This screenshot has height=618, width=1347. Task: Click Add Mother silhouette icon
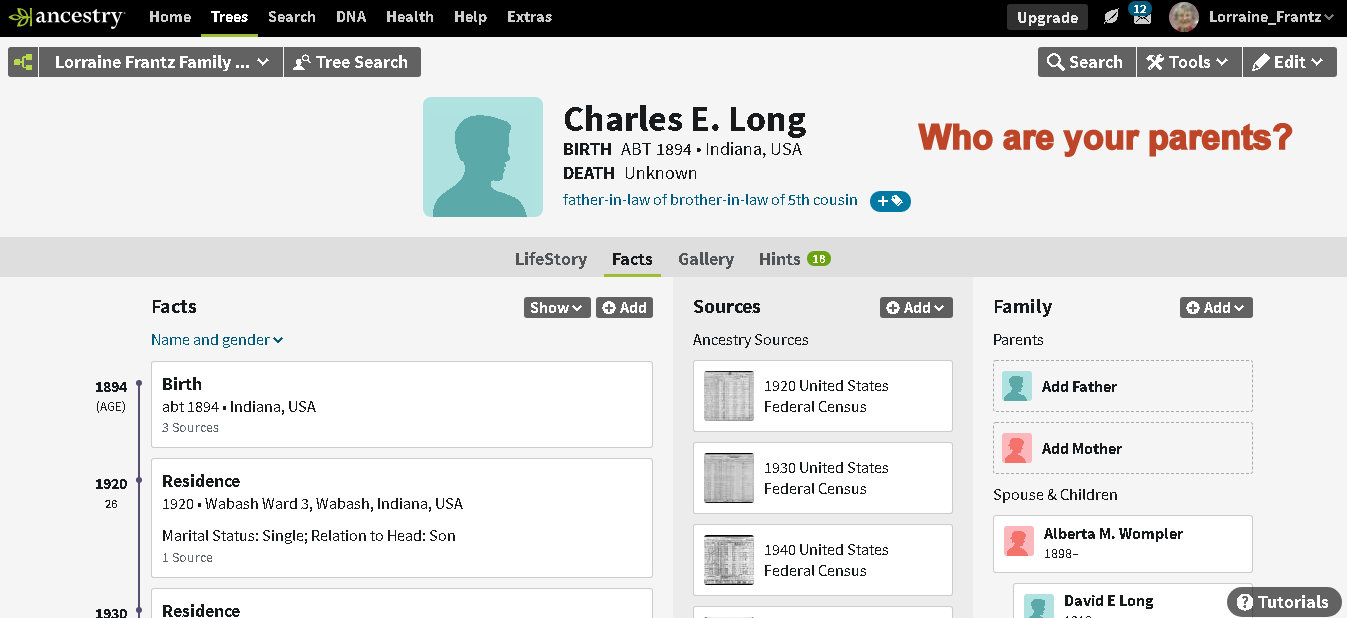1017,449
